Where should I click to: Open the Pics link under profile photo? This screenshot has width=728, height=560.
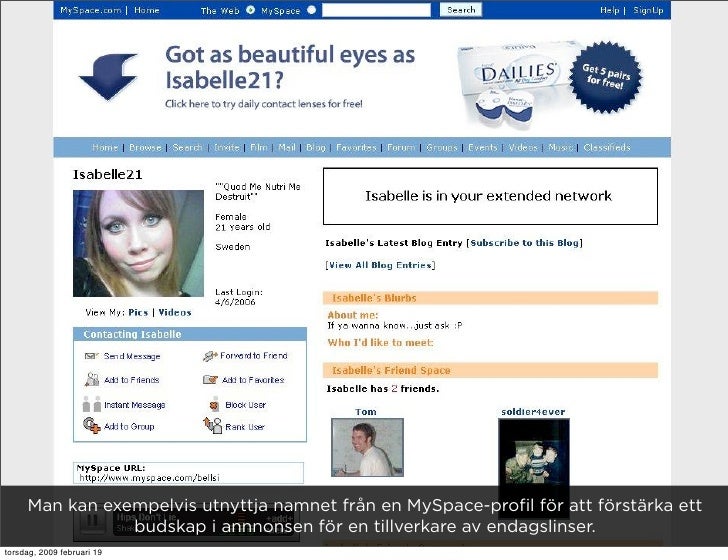tap(138, 313)
